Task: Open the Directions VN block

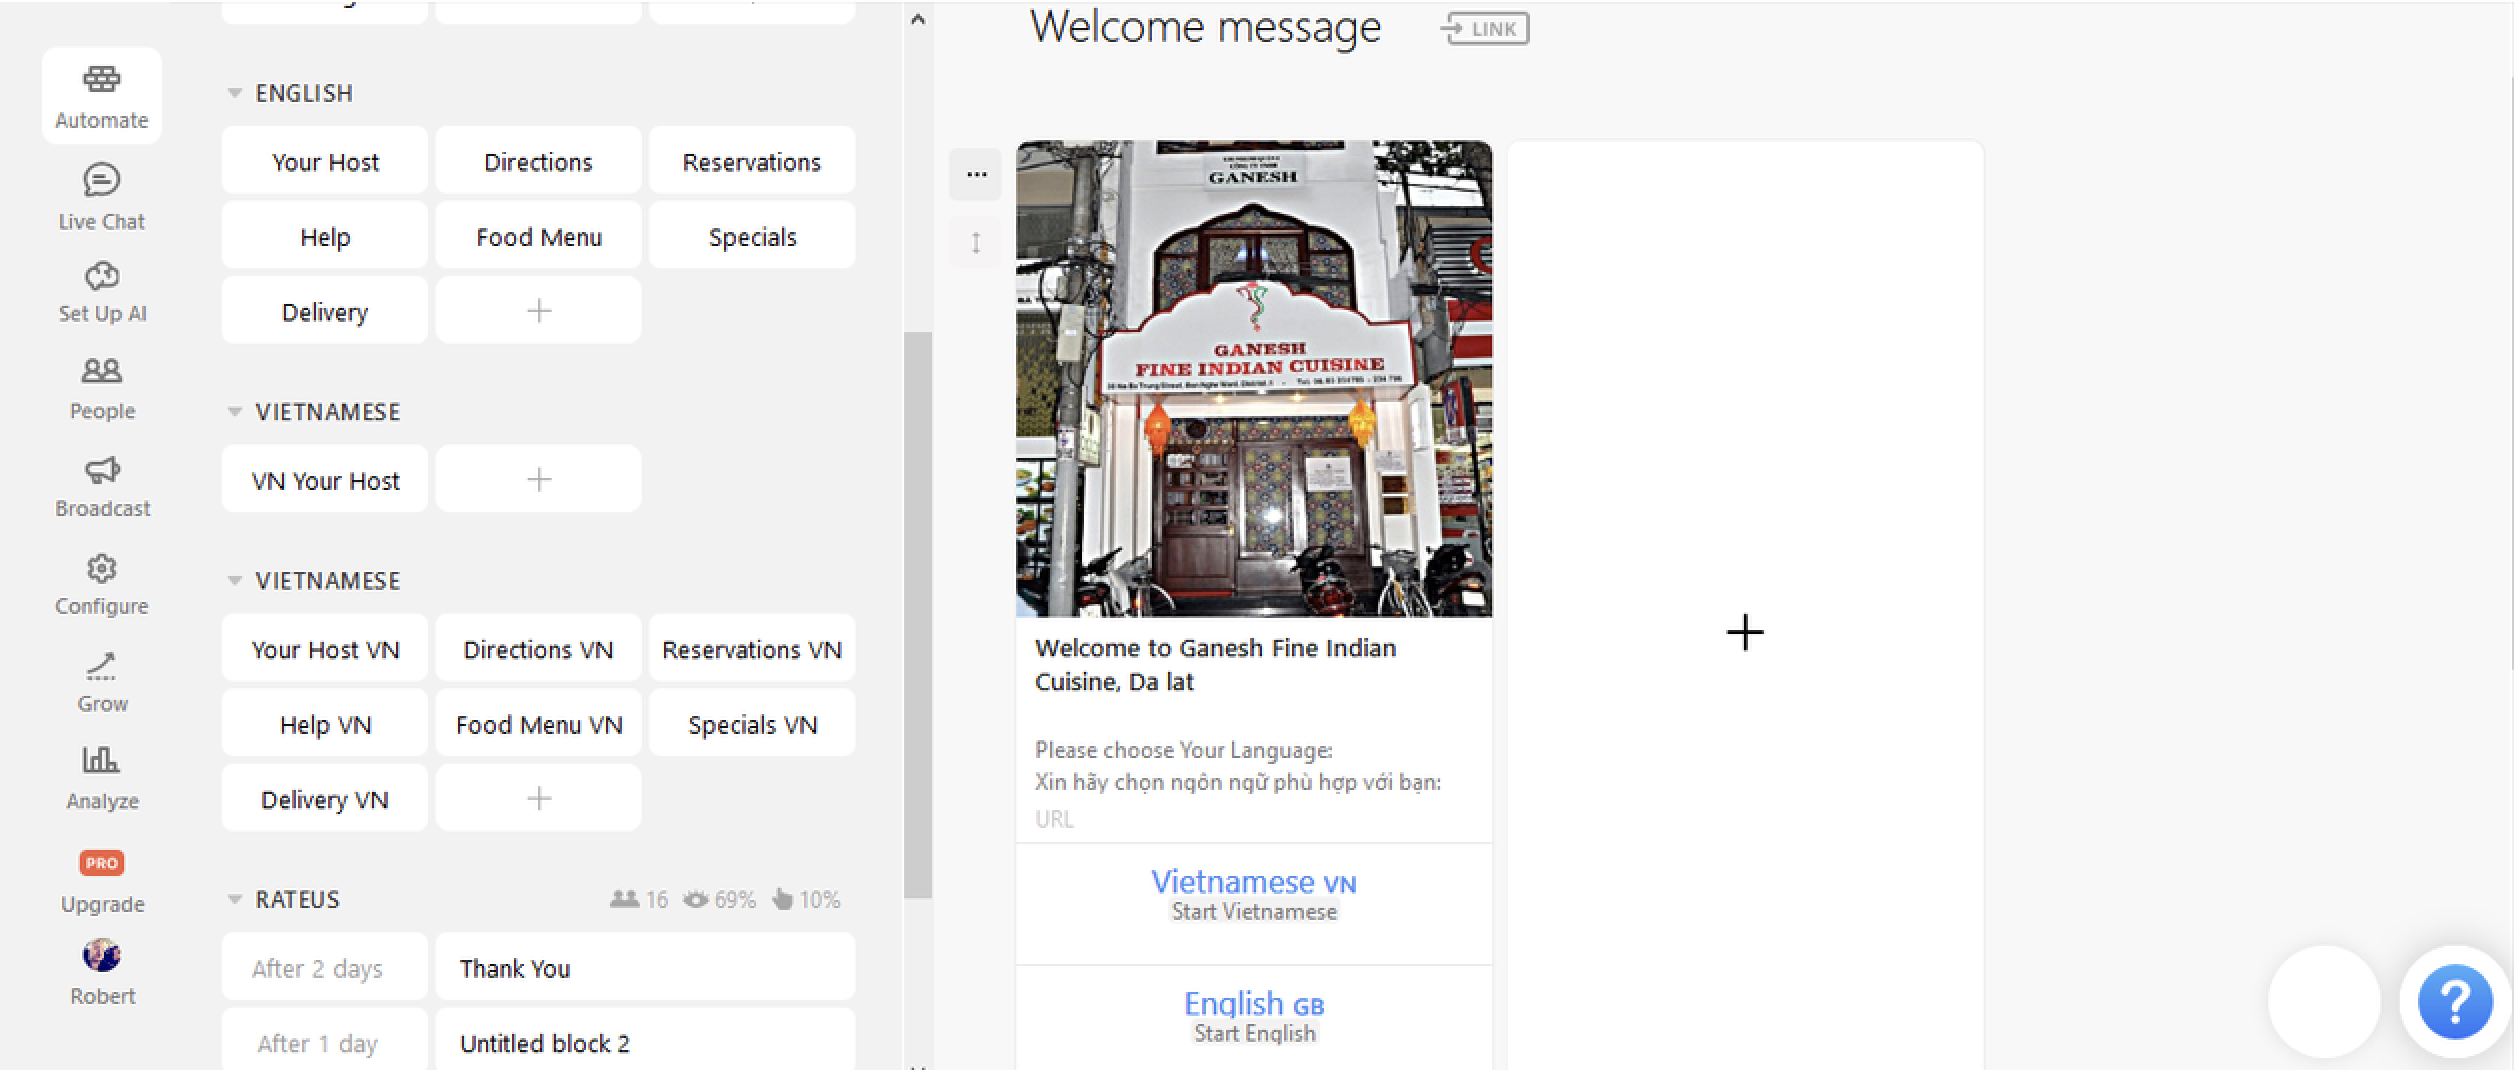Action: [538, 648]
